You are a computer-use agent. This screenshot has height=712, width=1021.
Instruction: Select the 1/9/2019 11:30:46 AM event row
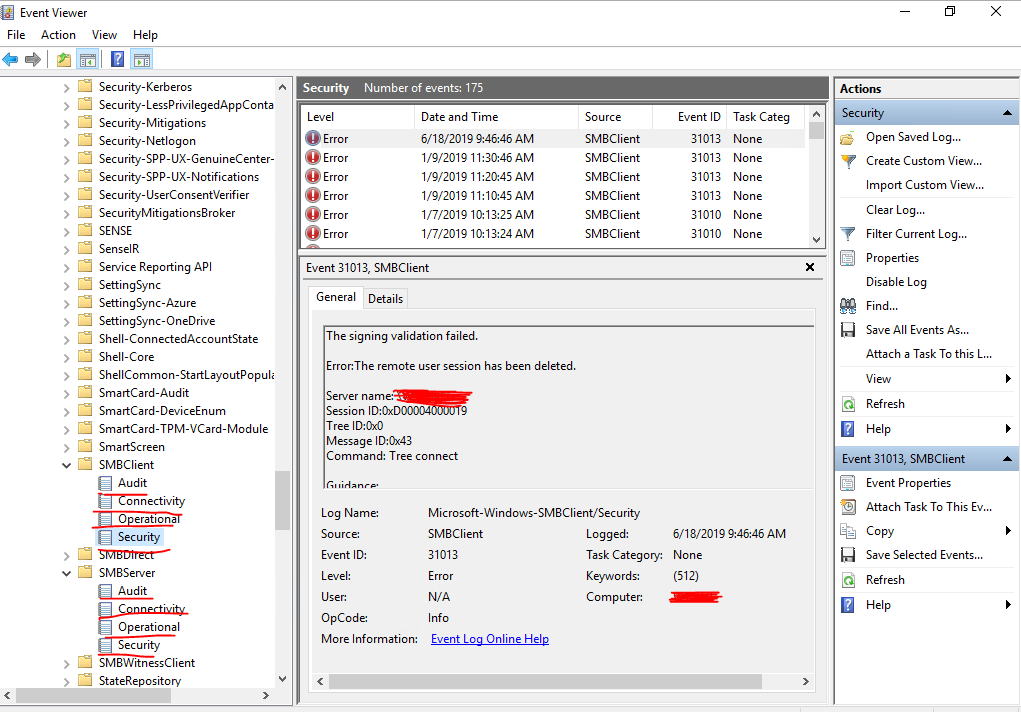point(553,158)
